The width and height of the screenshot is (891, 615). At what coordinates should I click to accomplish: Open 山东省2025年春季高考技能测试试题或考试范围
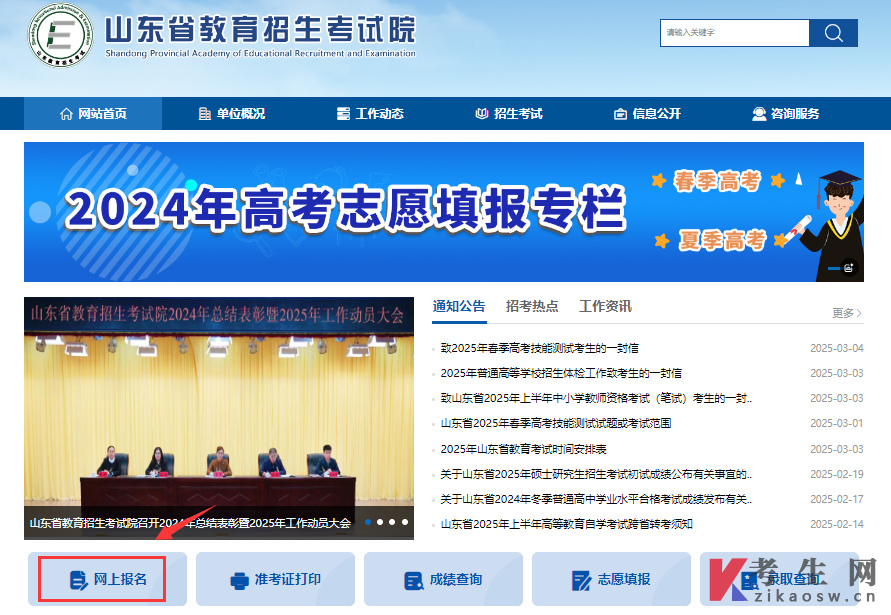[556, 423]
